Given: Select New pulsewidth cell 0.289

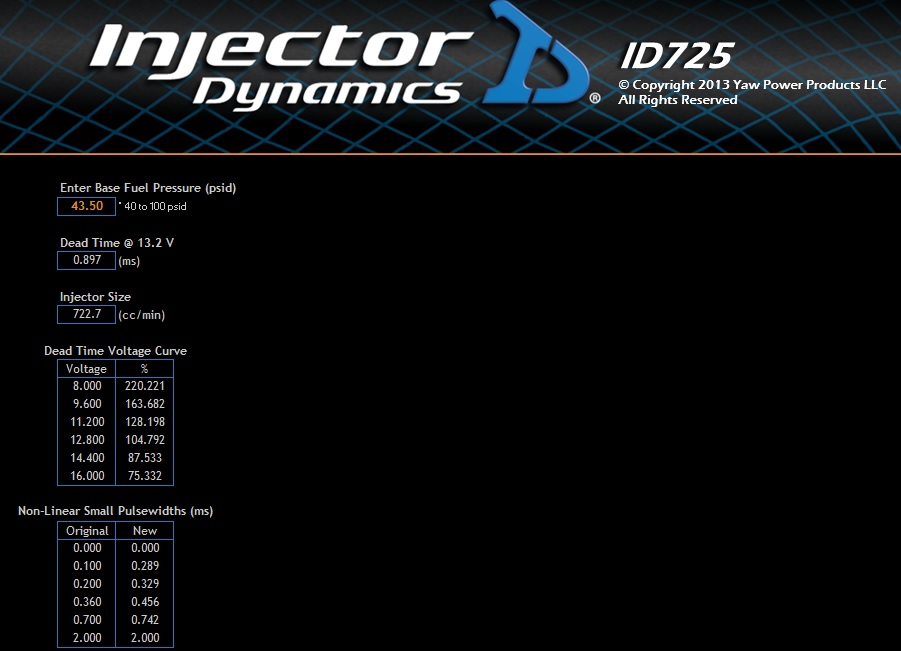Looking at the screenshot, I should (x=144, y=566).
